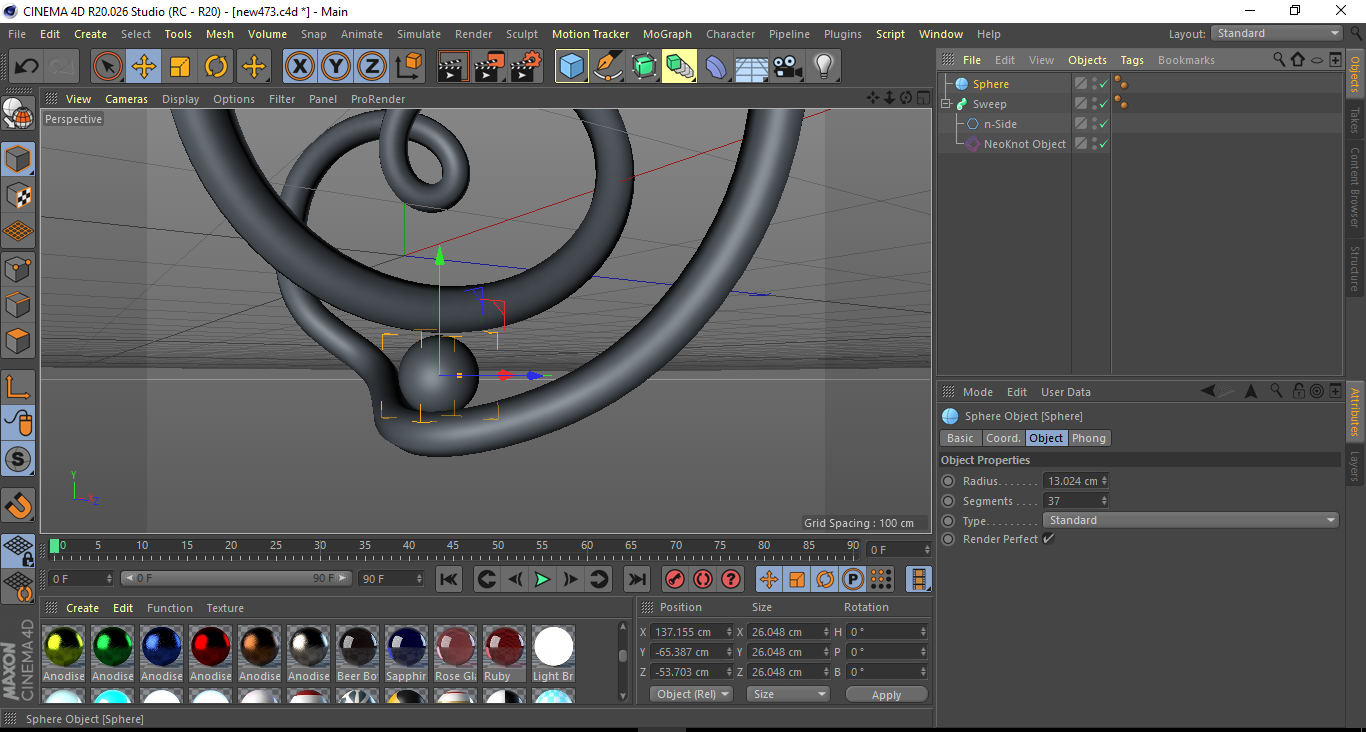This screenshot has height=732, width=1366.
Task: Click the Record Active Objects button
Action: tap(675, 579)
